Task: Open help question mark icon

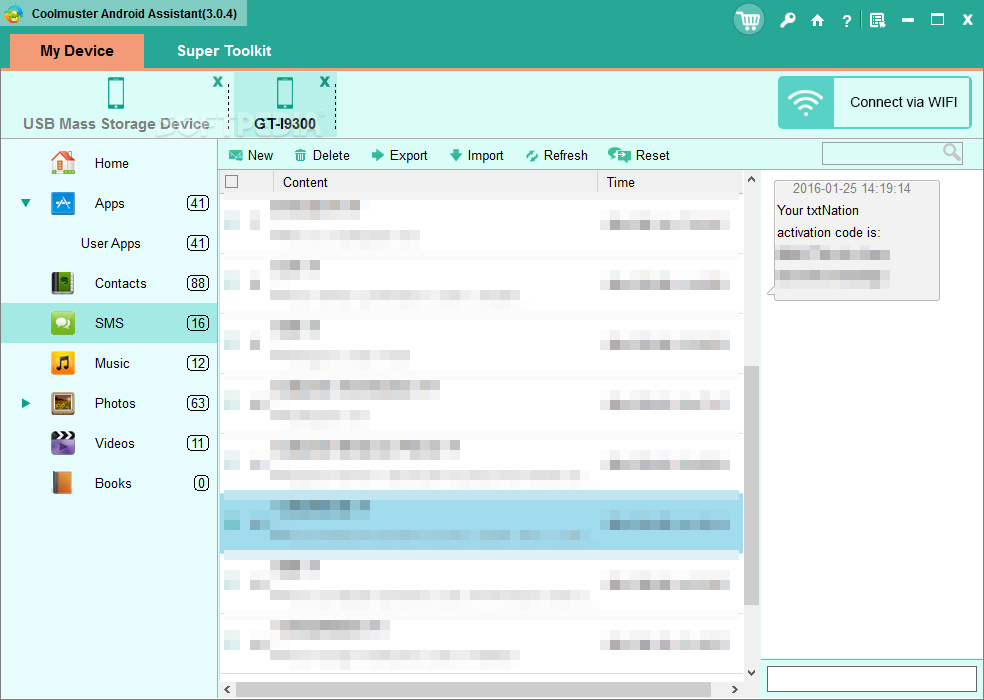Action: point(847,21)
